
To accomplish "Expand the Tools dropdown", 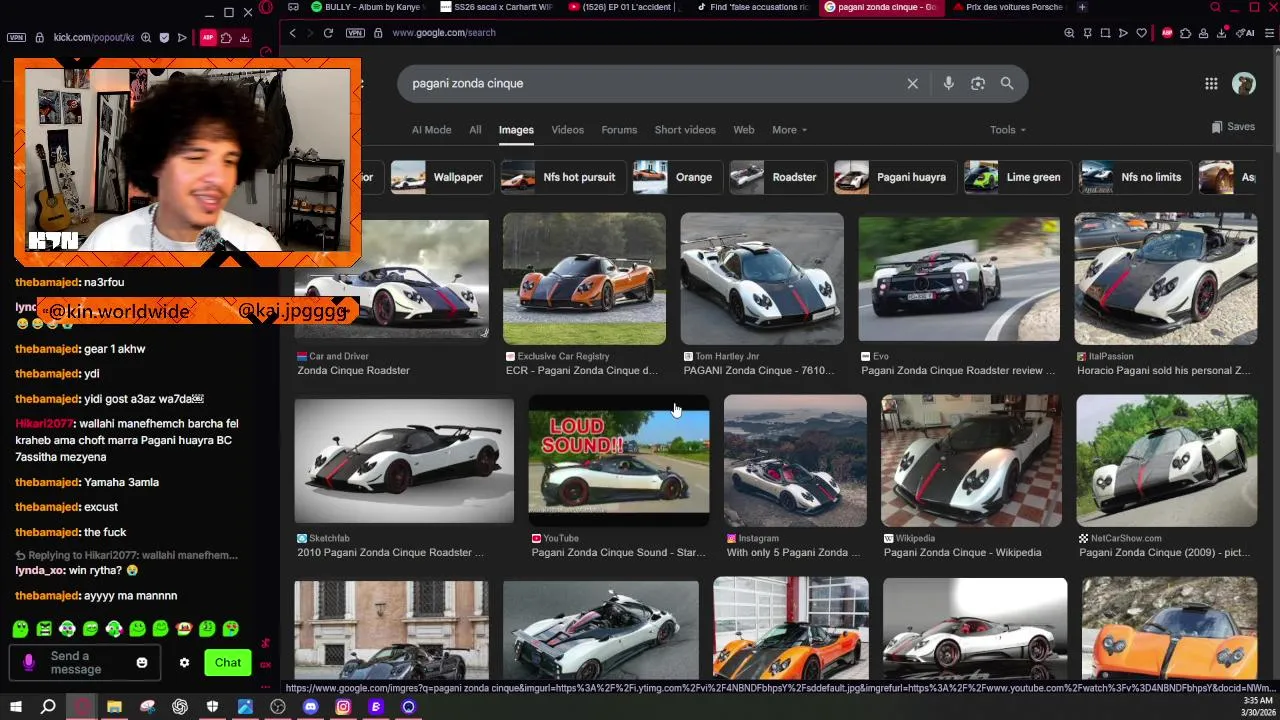I will 1008,130.
